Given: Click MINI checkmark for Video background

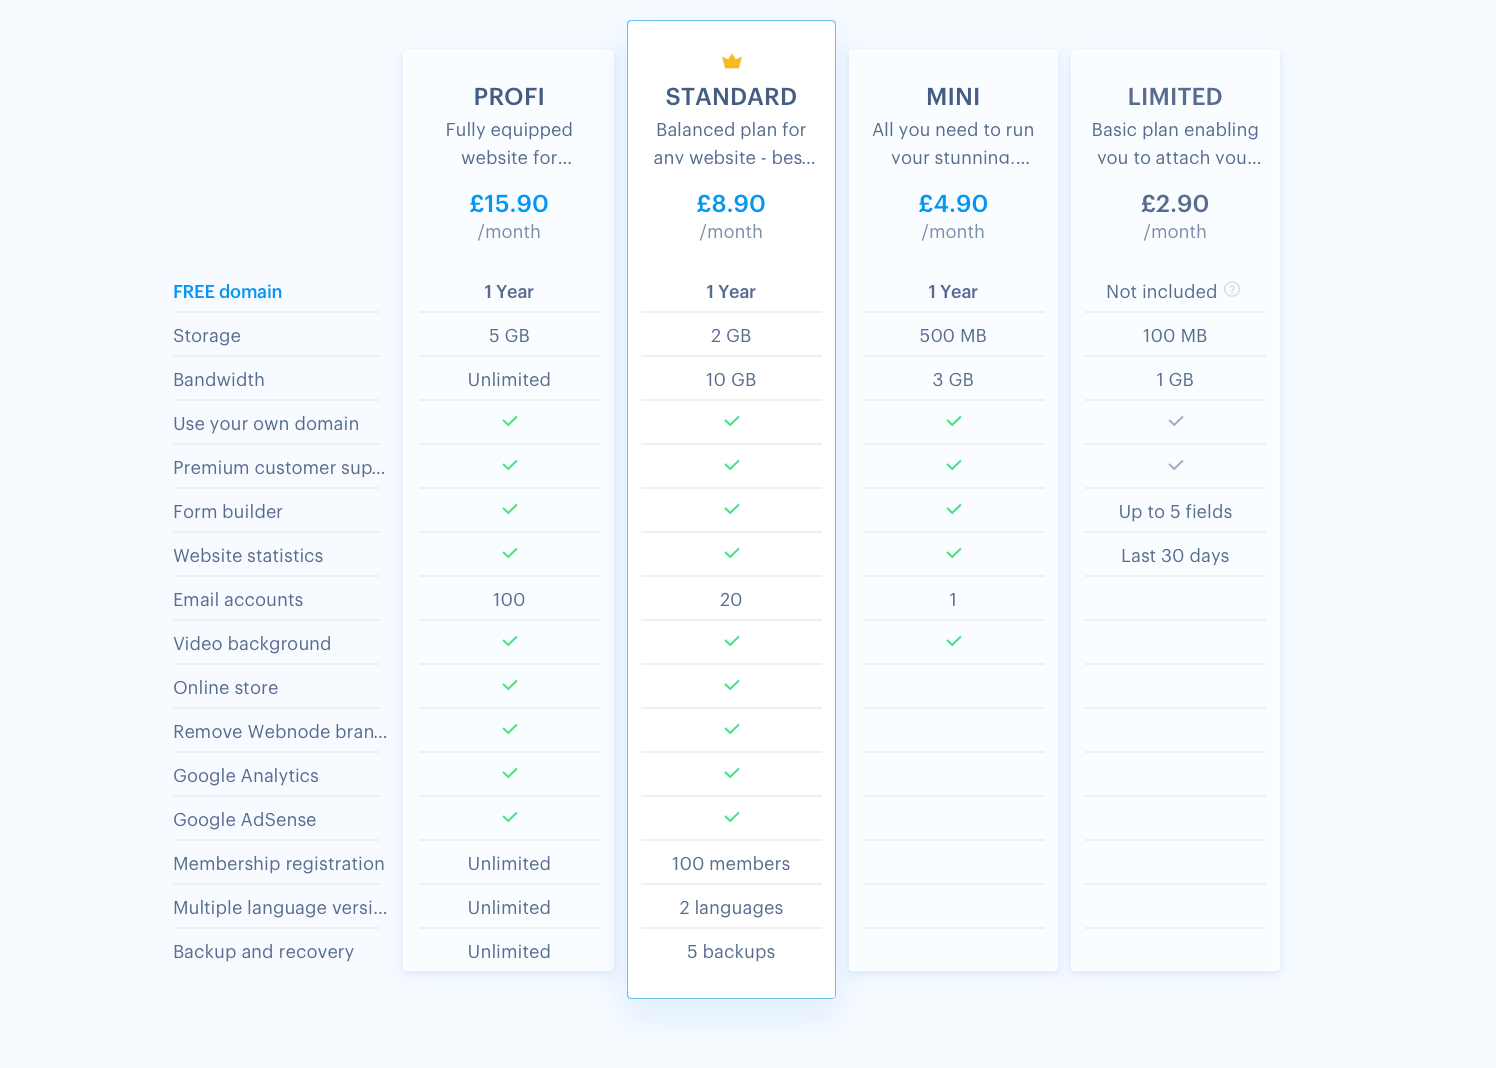Looking at the screenshot, I should coord(954,641).
